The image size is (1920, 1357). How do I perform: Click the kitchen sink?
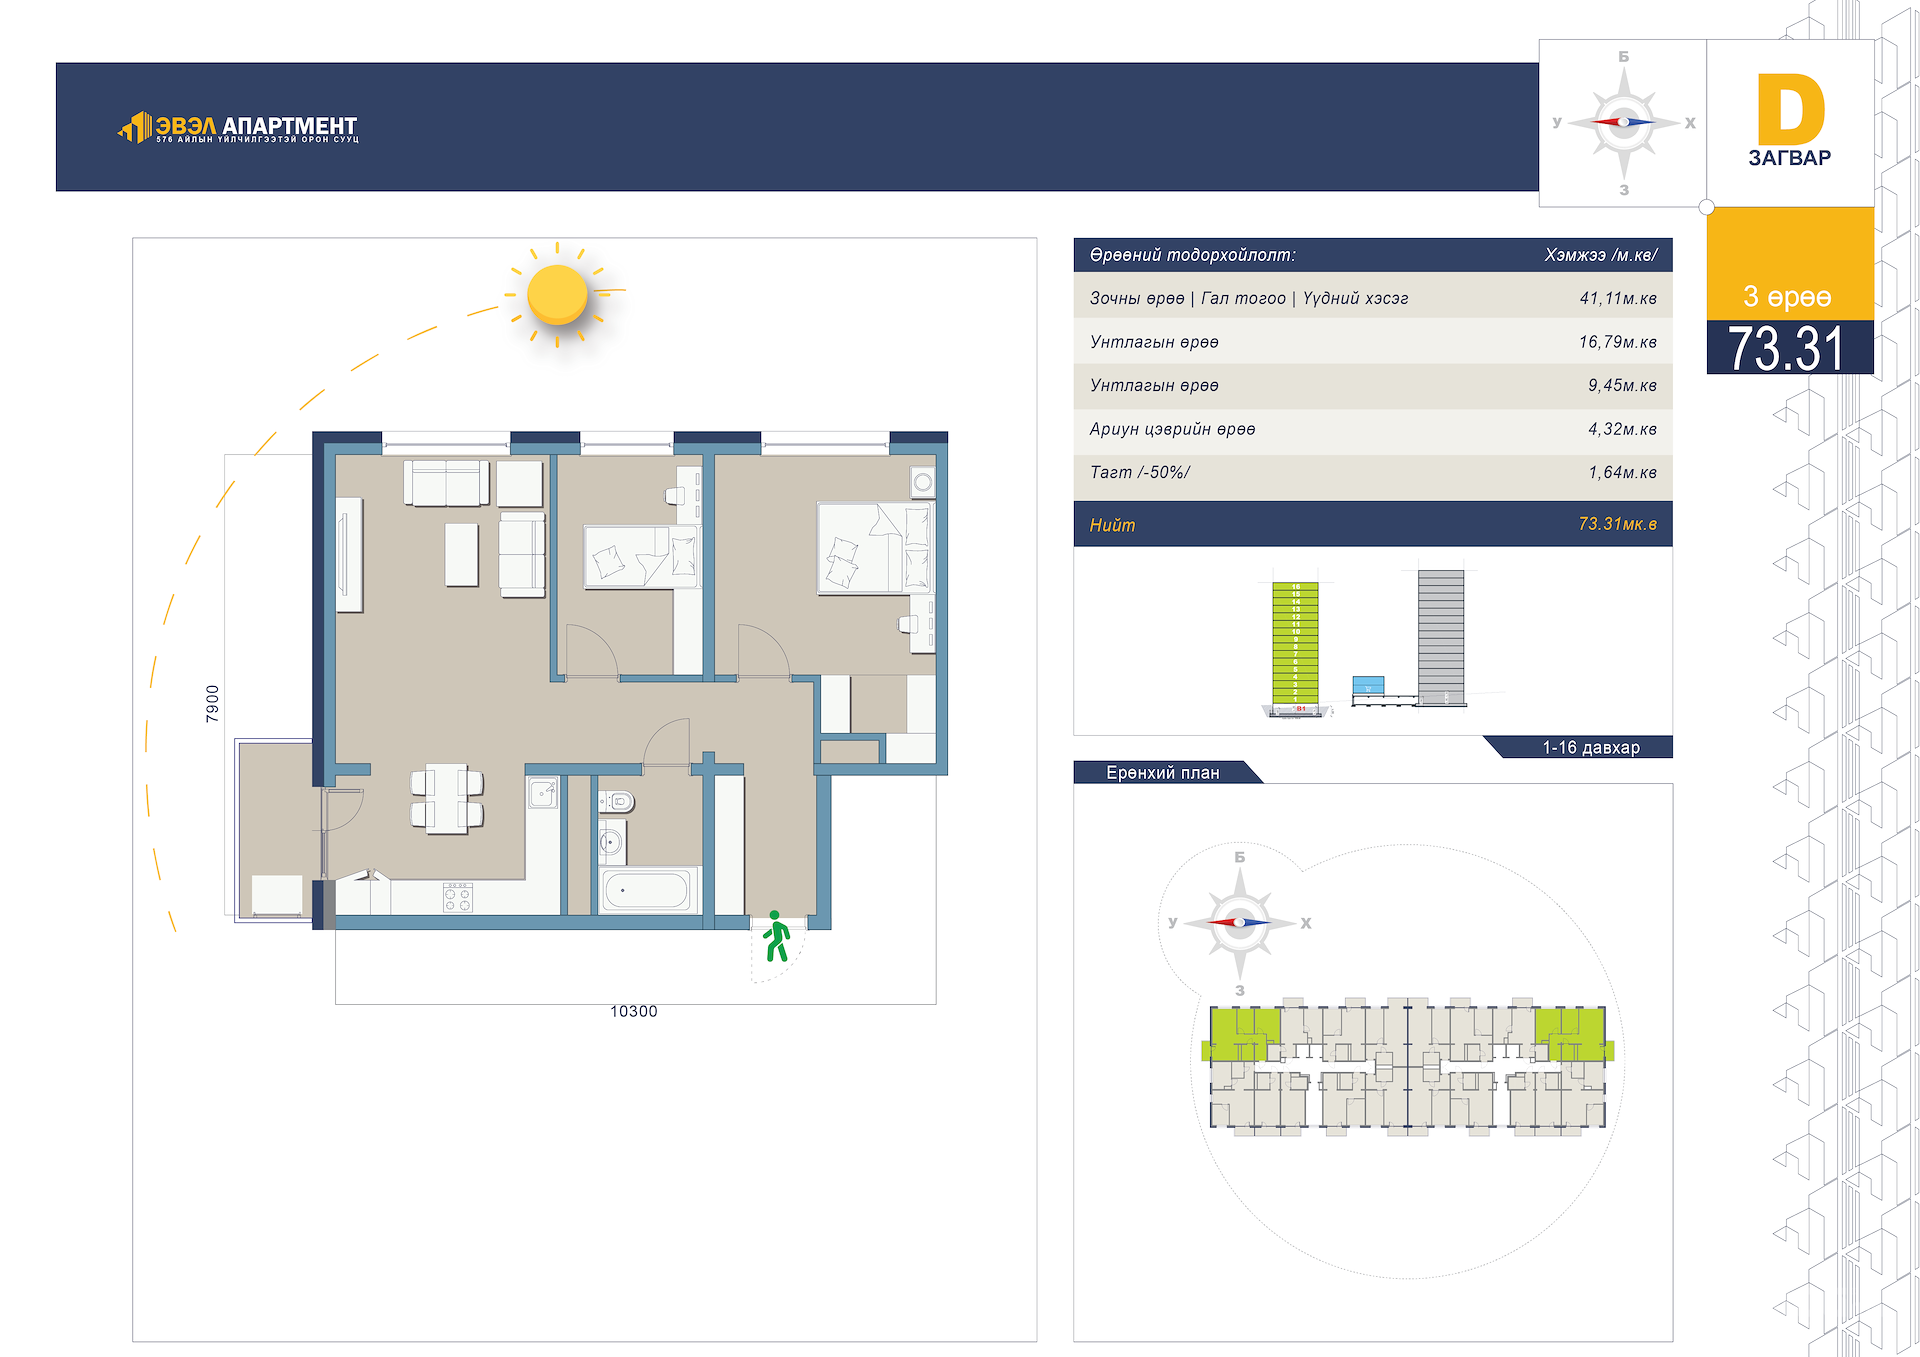point(542,793)
